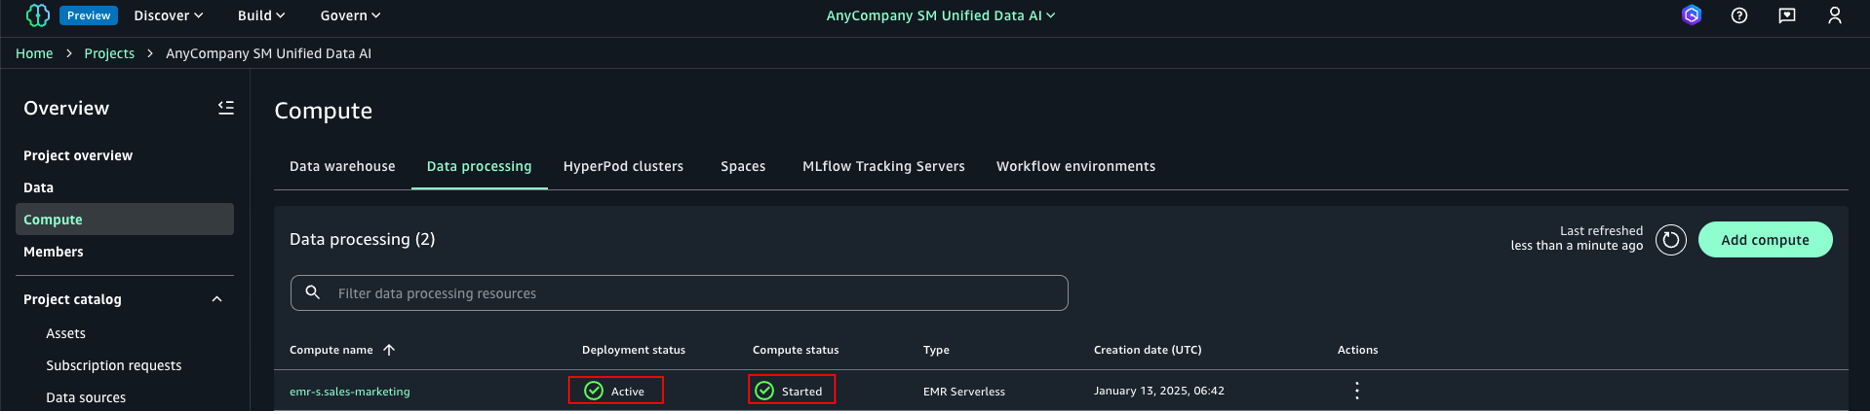Click the feedback chat bubble icon
The width and height of the screenshot is (1870, 414).
pyautogui.click(x=1787, y=15)
